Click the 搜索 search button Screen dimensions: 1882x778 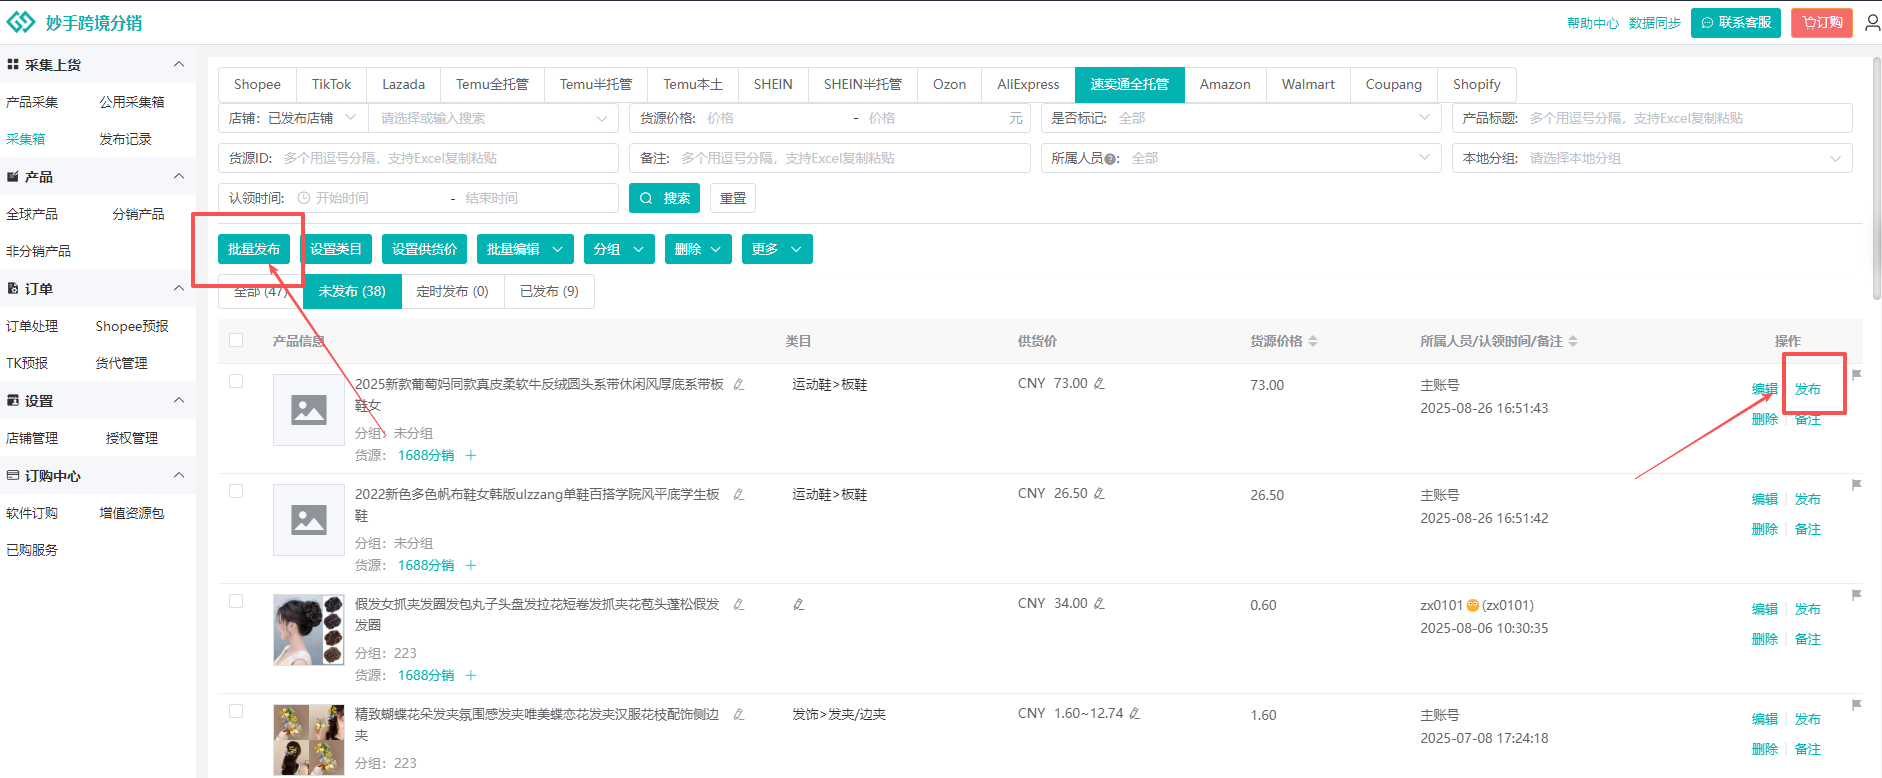coord(664,198)
